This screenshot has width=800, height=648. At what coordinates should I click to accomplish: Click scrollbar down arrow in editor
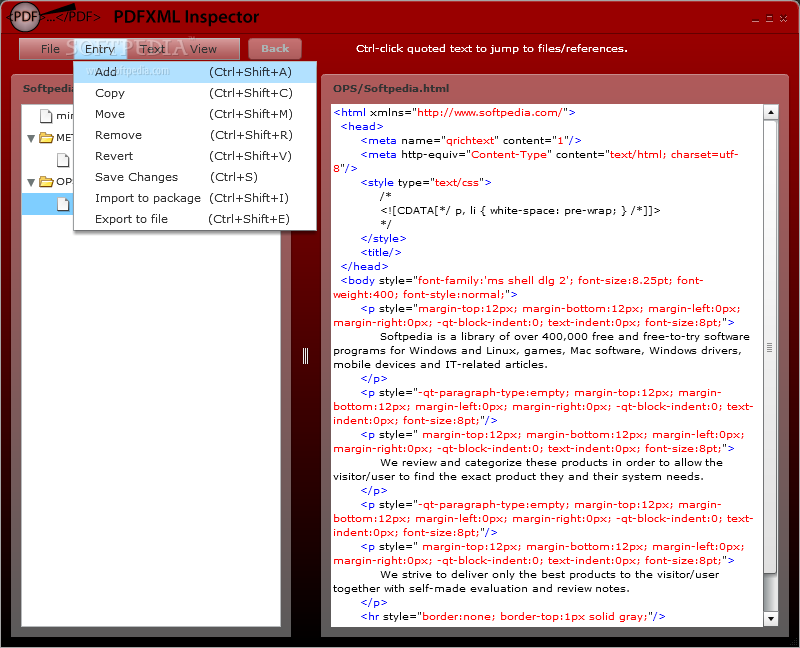point(770,619)
